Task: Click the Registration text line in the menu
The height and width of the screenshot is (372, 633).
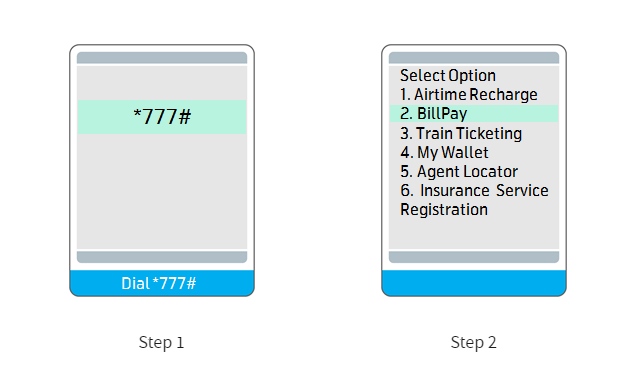Action: click(444, 210)
